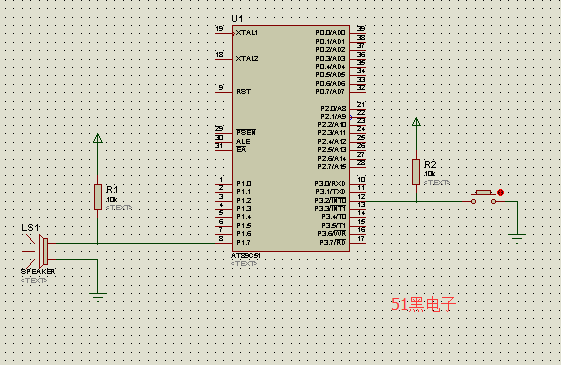The width and height of the screenshot is (561, 365).
Task: Click the XTAL1 pin label
Action: coord(247,33)
